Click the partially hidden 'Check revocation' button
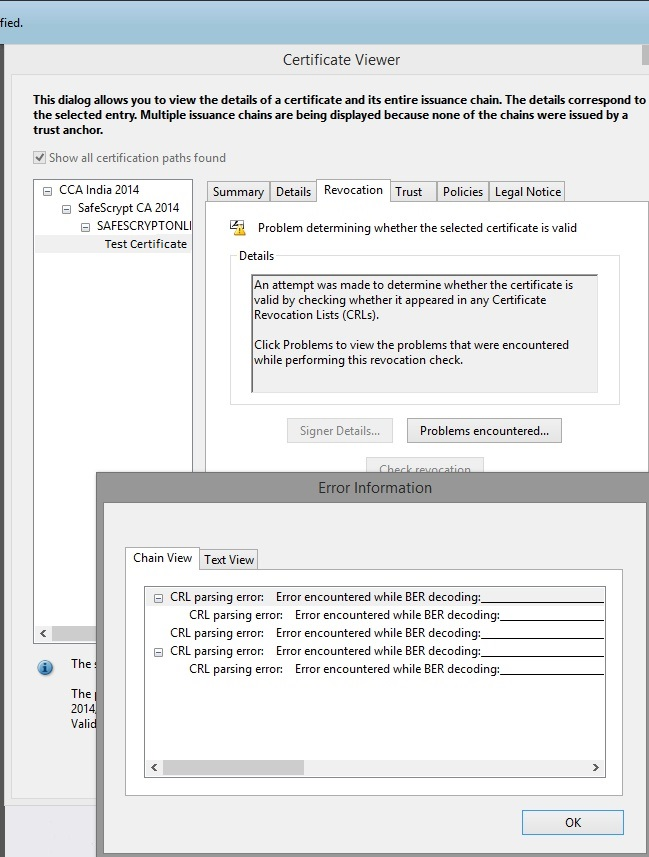The height and width of the screenshot is (857, 649). coord(425,466)
